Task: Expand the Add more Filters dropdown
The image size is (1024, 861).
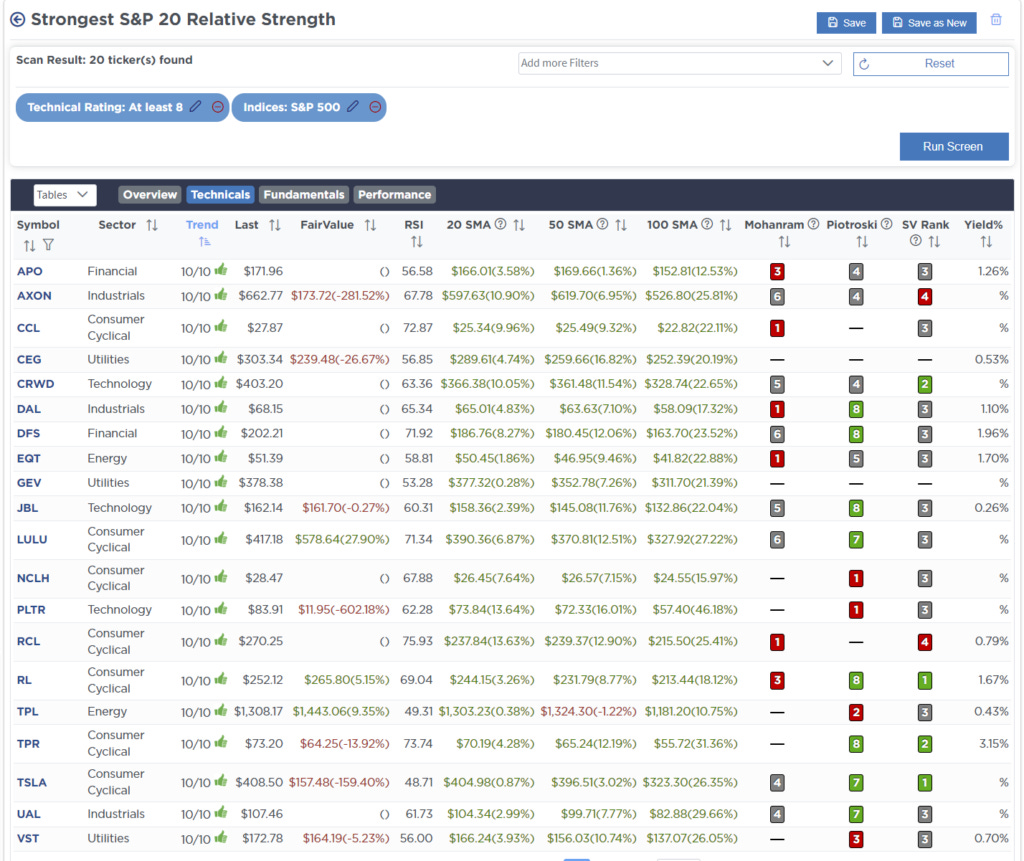Action: pos(828,63)
